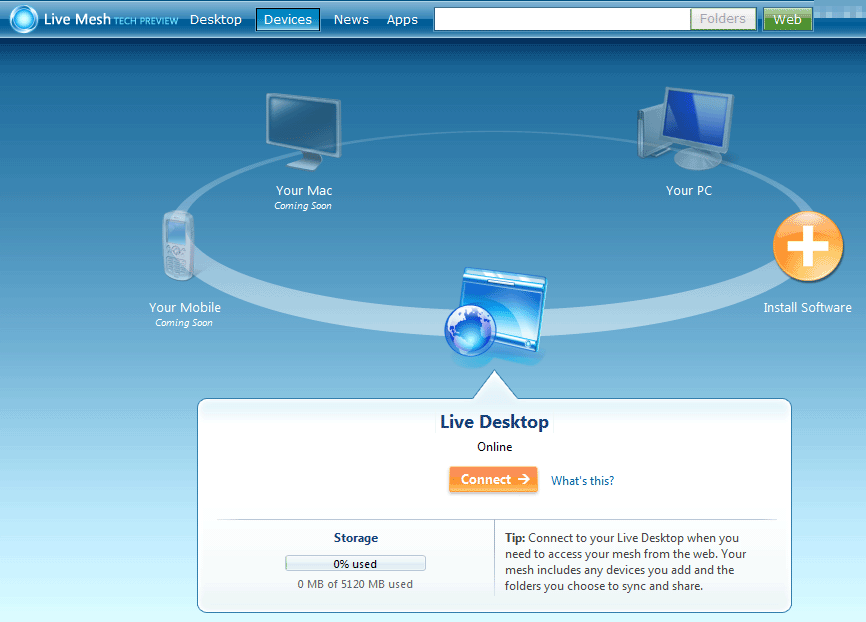Click the Online status text

coord(494,447)
